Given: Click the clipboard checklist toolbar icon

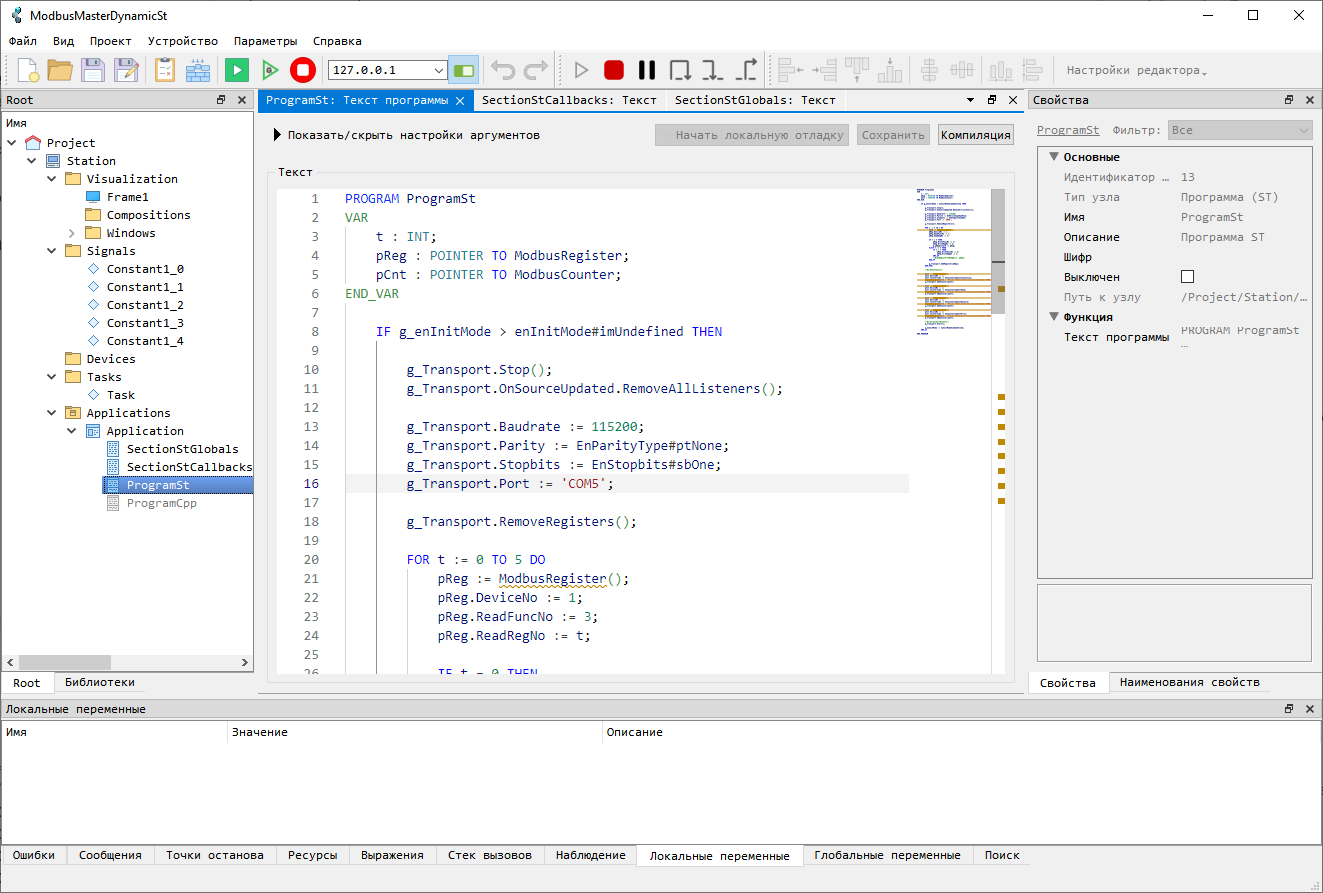Looking at the screenshot, I should (165, 70).
